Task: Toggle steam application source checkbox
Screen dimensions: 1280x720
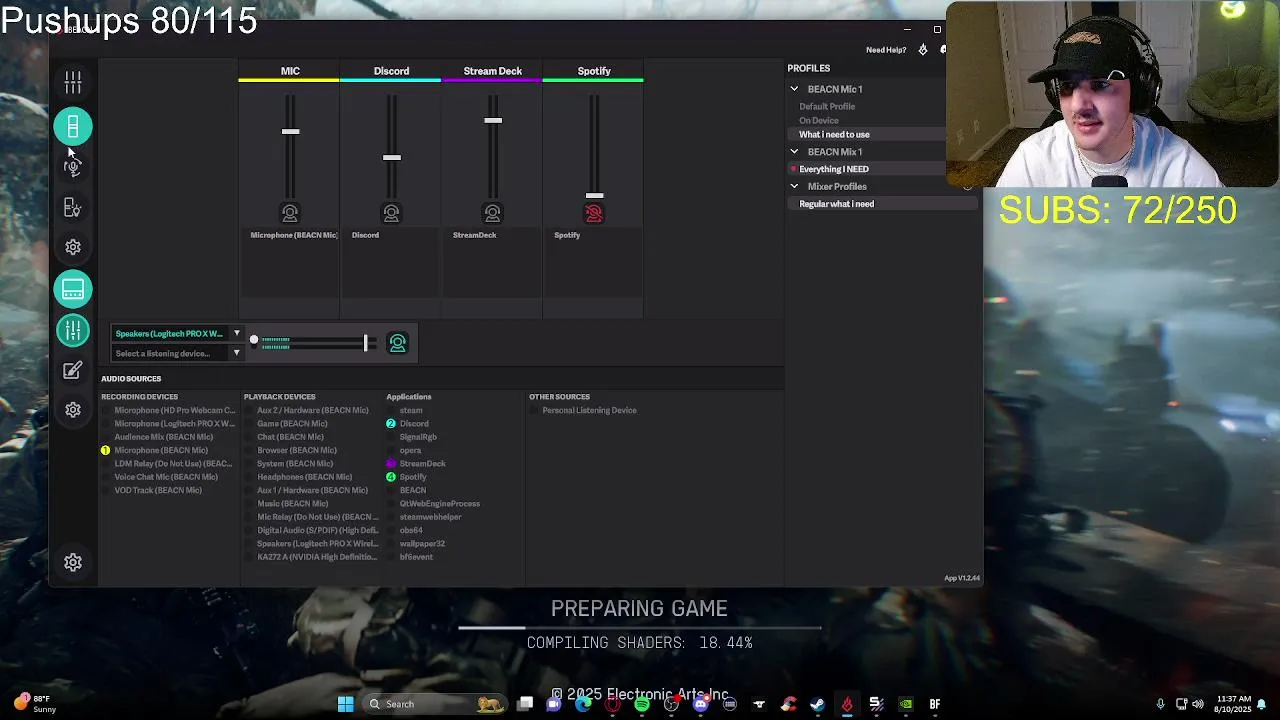Action: coord(391,410)
